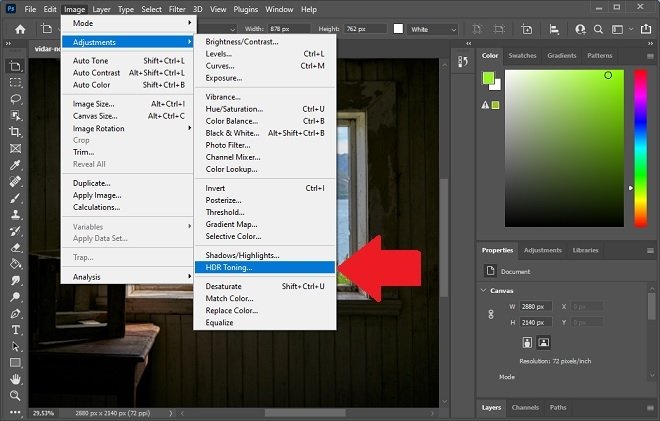Select the Artboard tool in toolbar
Viewport: 660px width, 421px height.
(15, 66)
